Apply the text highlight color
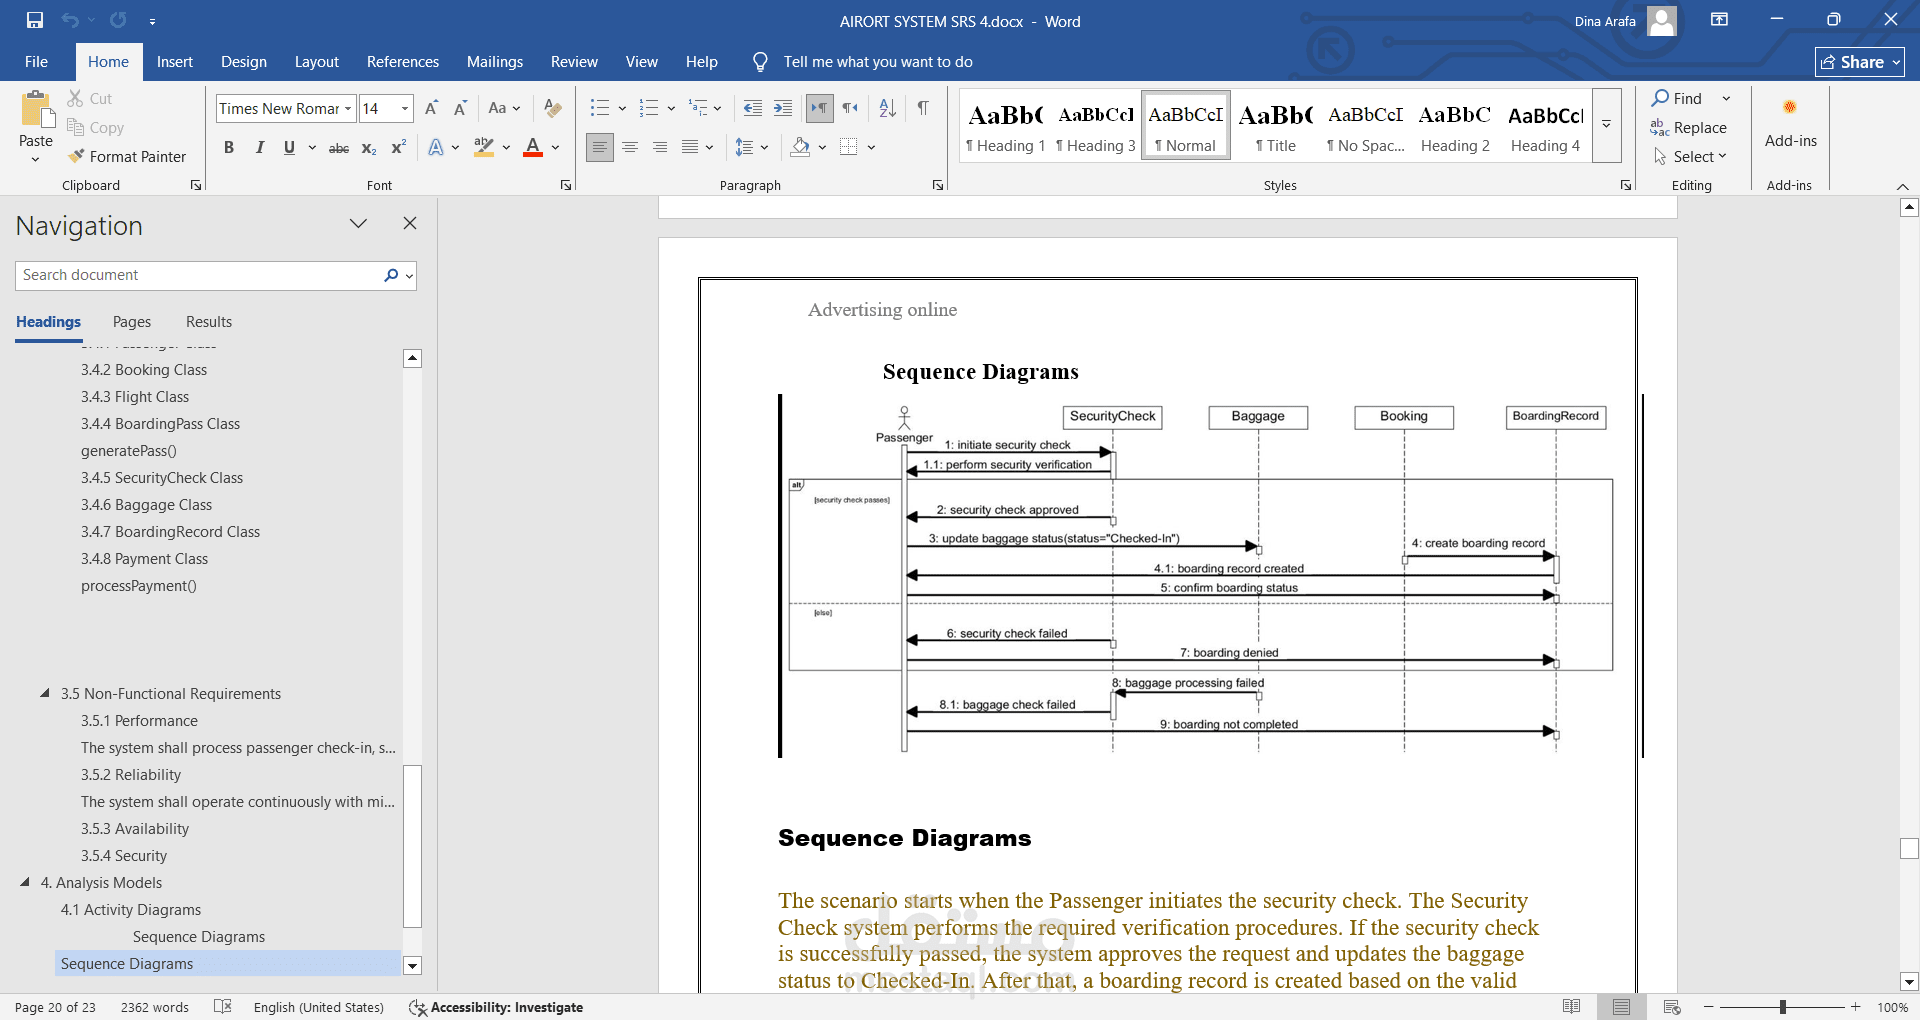Screen dimensions: 1920x1020 point(484,148)
